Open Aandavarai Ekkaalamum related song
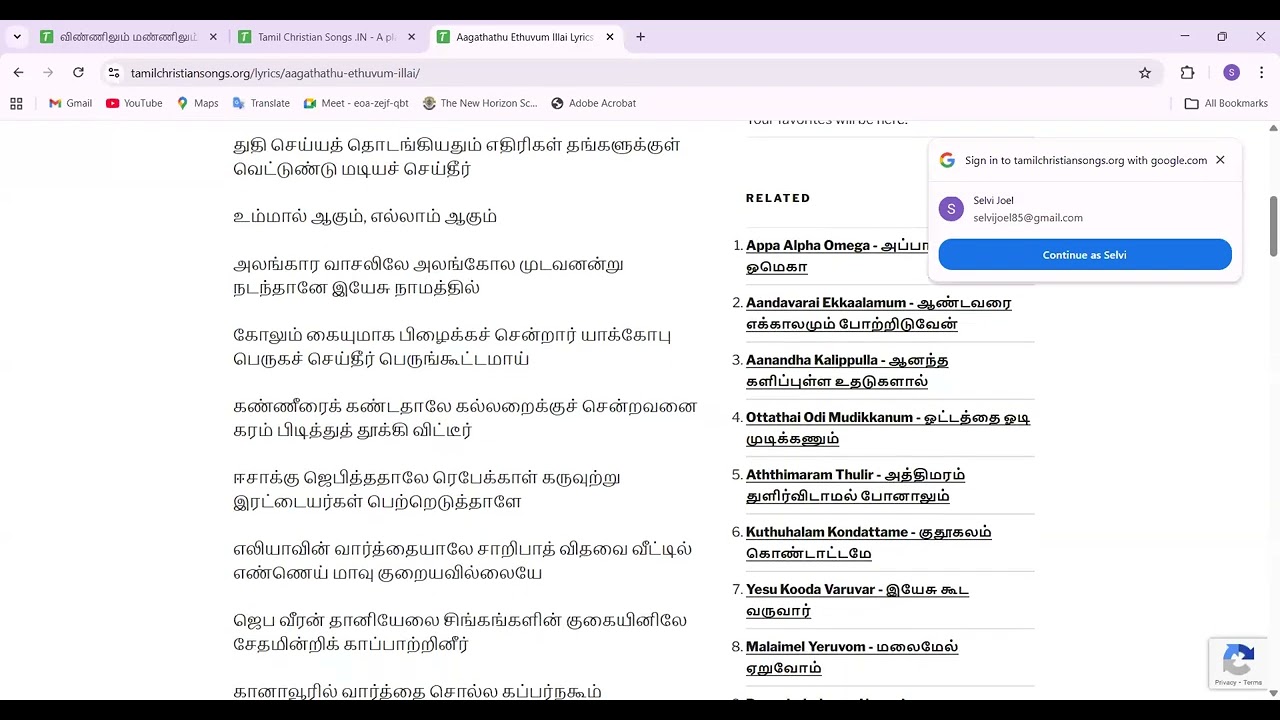1280x720 pixels. pos(879,313)
